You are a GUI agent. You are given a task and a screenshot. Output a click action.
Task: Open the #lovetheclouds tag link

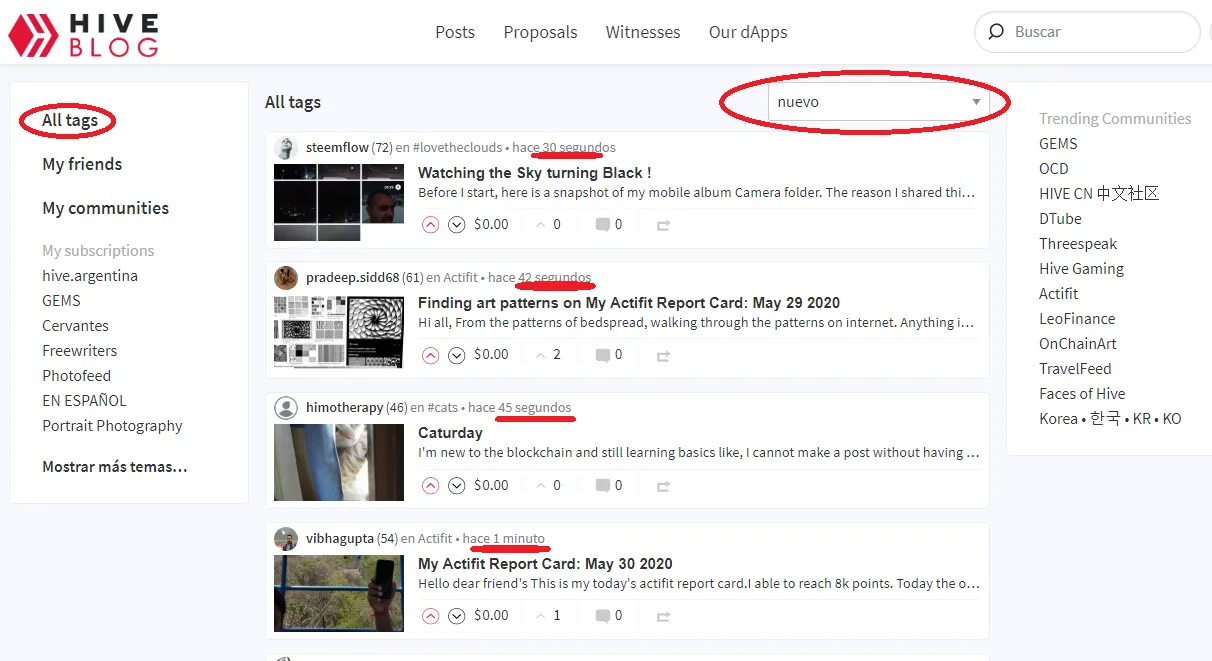pyautogui.click(x=457, y=148)
